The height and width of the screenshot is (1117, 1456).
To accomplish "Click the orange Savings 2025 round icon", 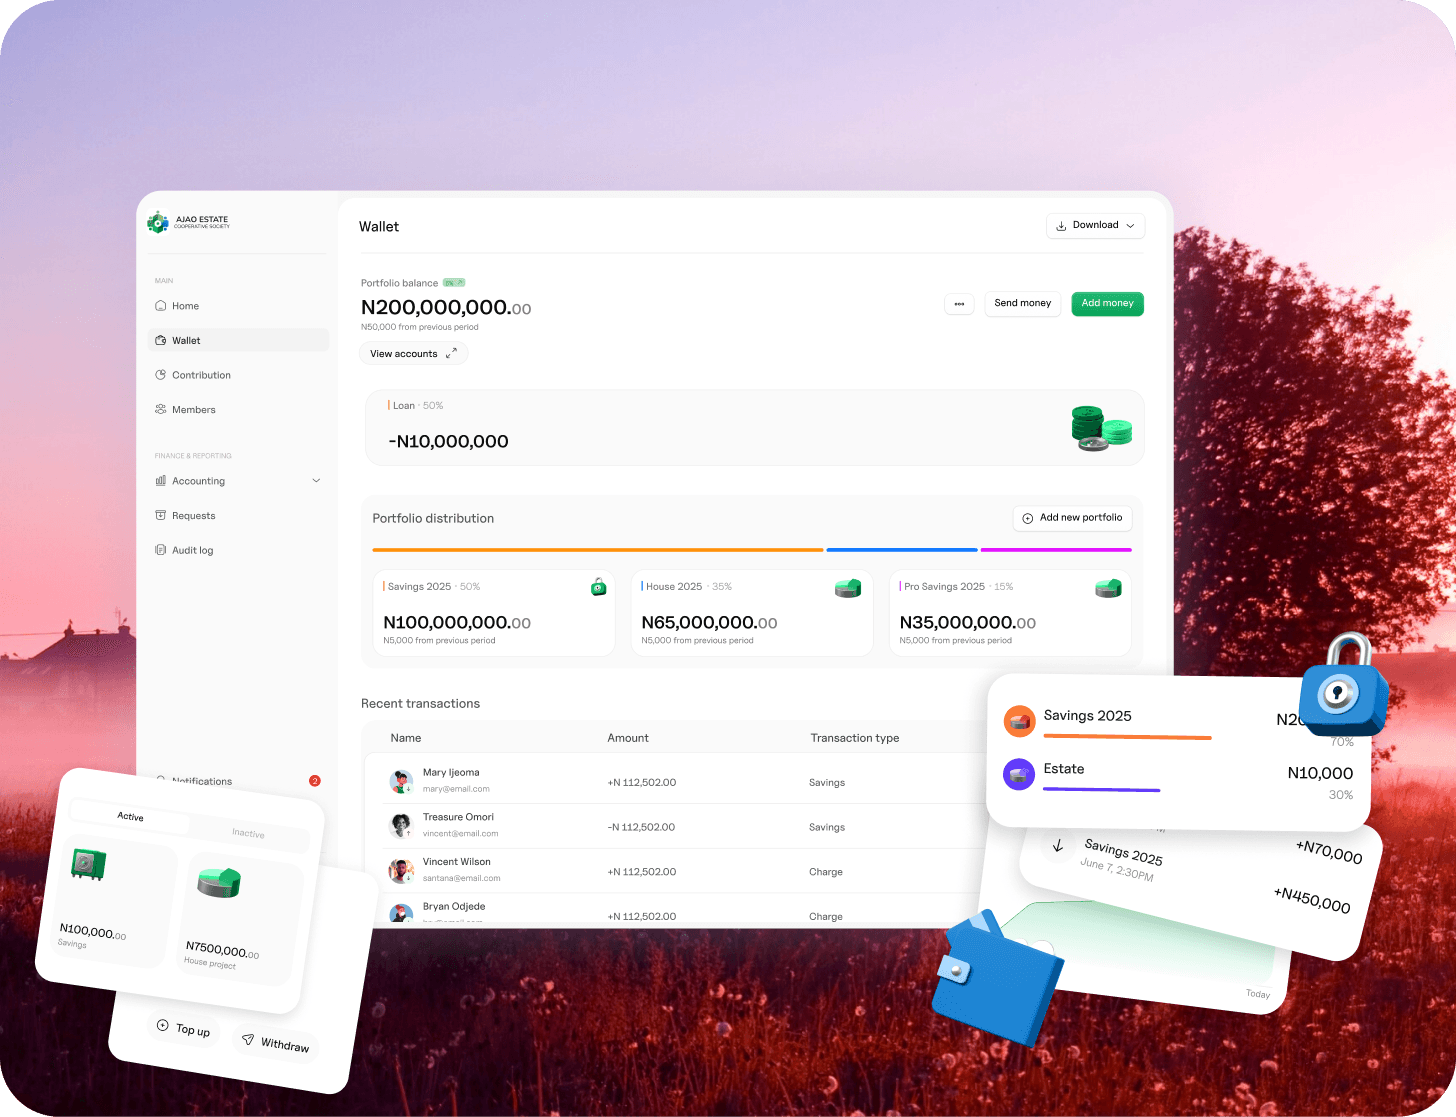I will (x=1019, y=721).
